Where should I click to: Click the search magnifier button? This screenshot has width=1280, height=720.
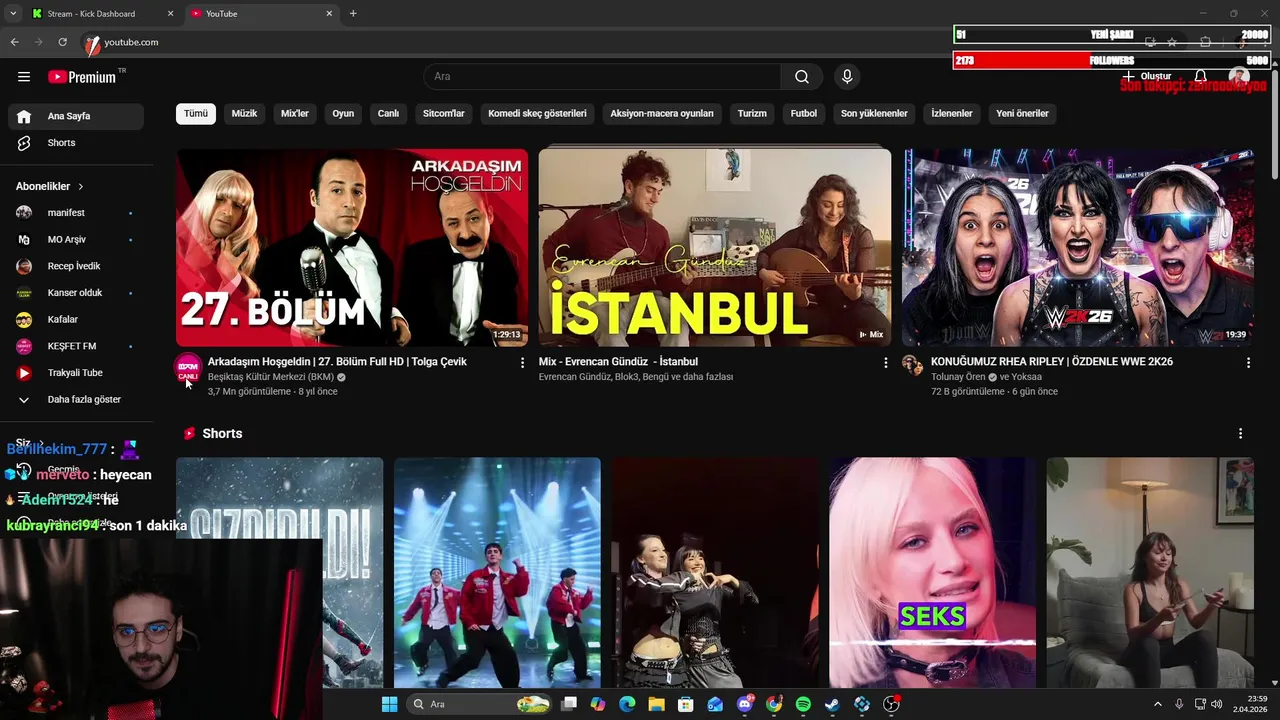(802, 77)
